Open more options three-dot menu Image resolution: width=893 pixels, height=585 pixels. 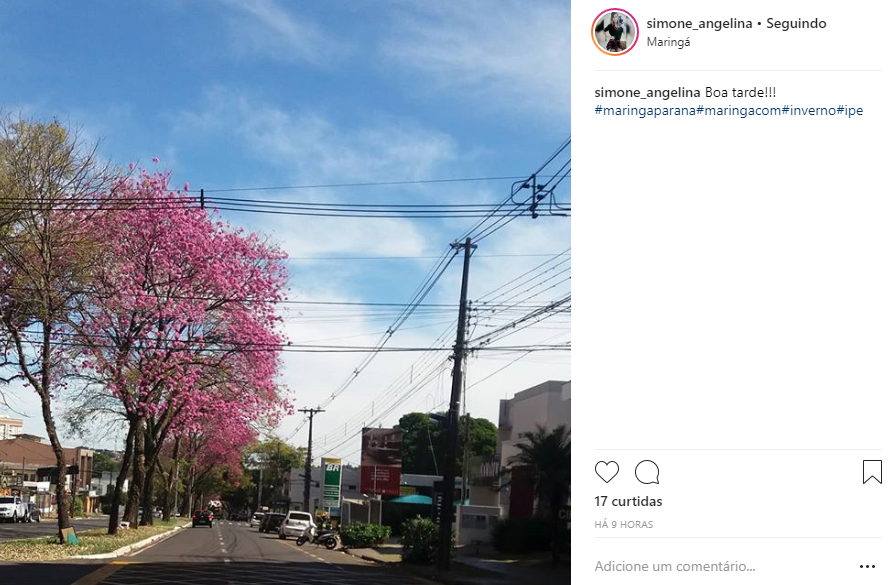(867, 566)
